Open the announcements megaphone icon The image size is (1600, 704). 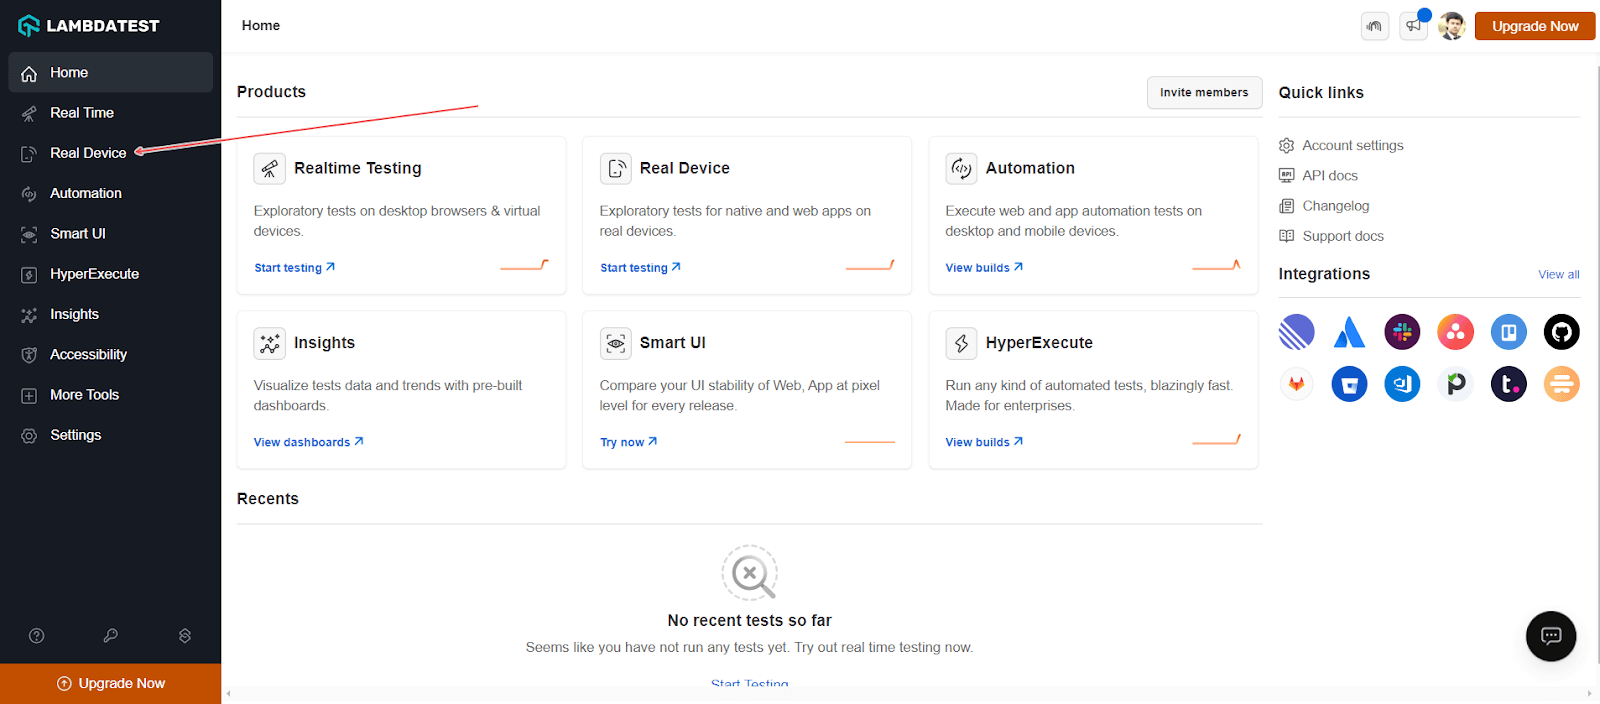(x=1414, y=26)
